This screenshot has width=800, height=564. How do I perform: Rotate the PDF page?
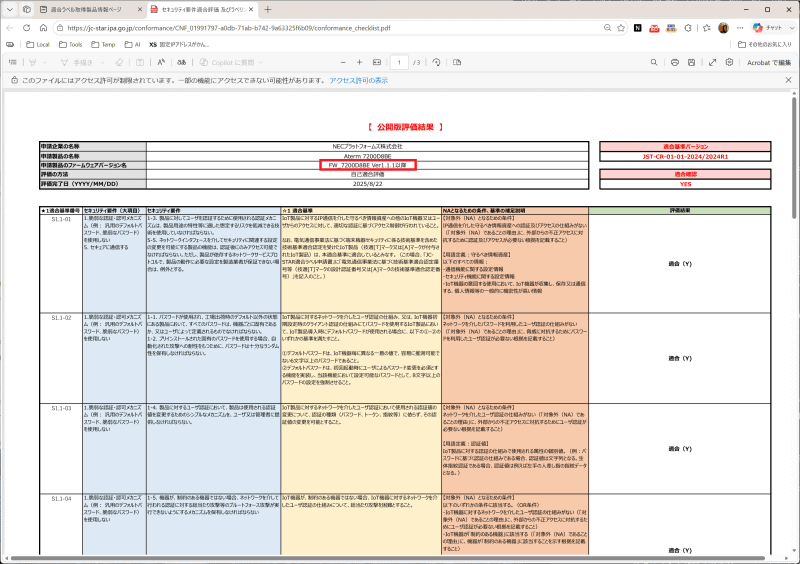click(x=436, y=62)
